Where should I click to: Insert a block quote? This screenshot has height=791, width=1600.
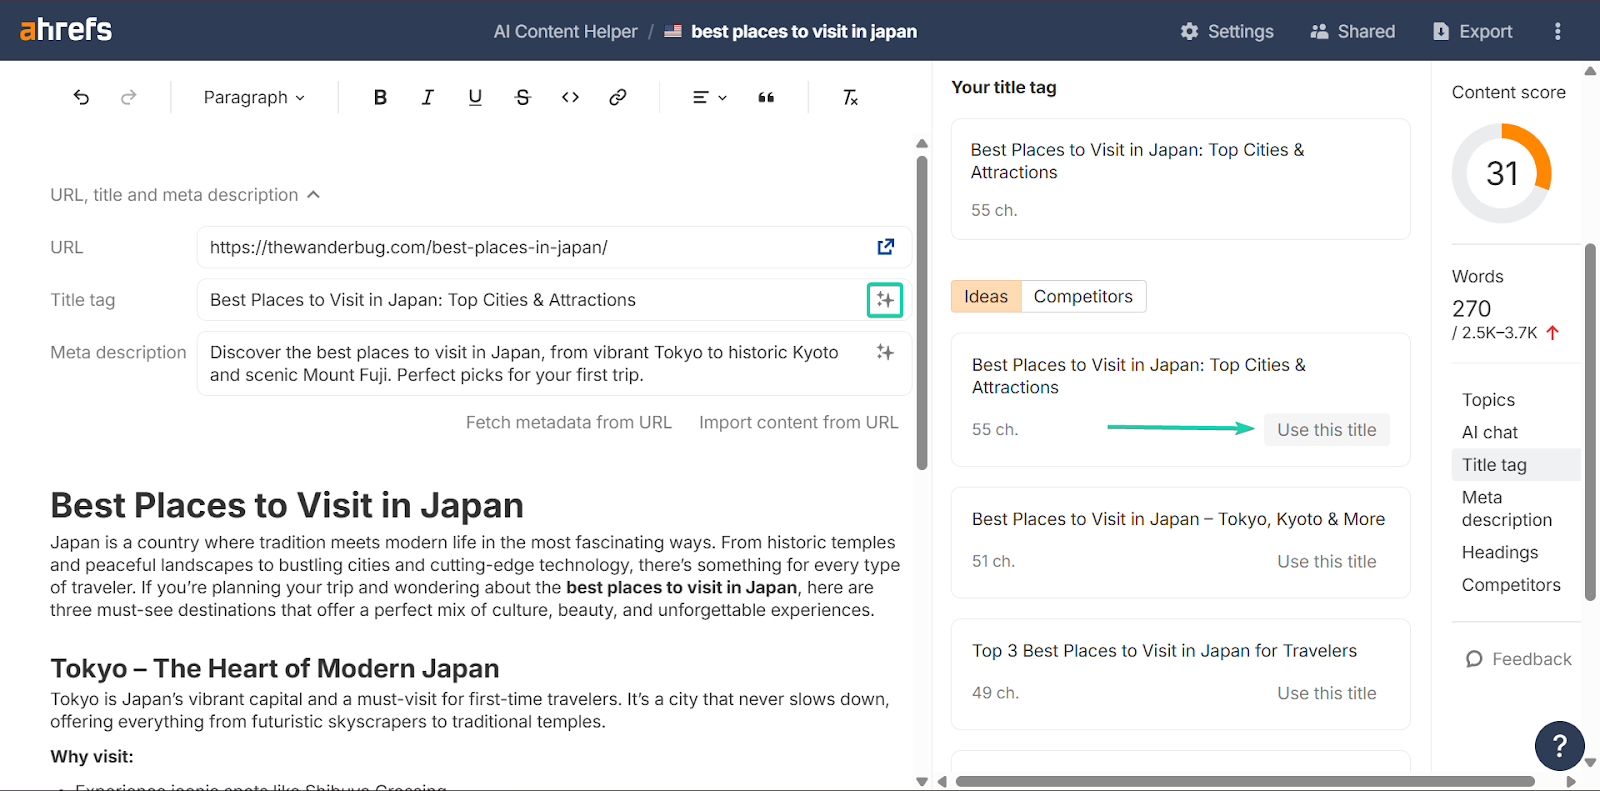pos(766,97)
